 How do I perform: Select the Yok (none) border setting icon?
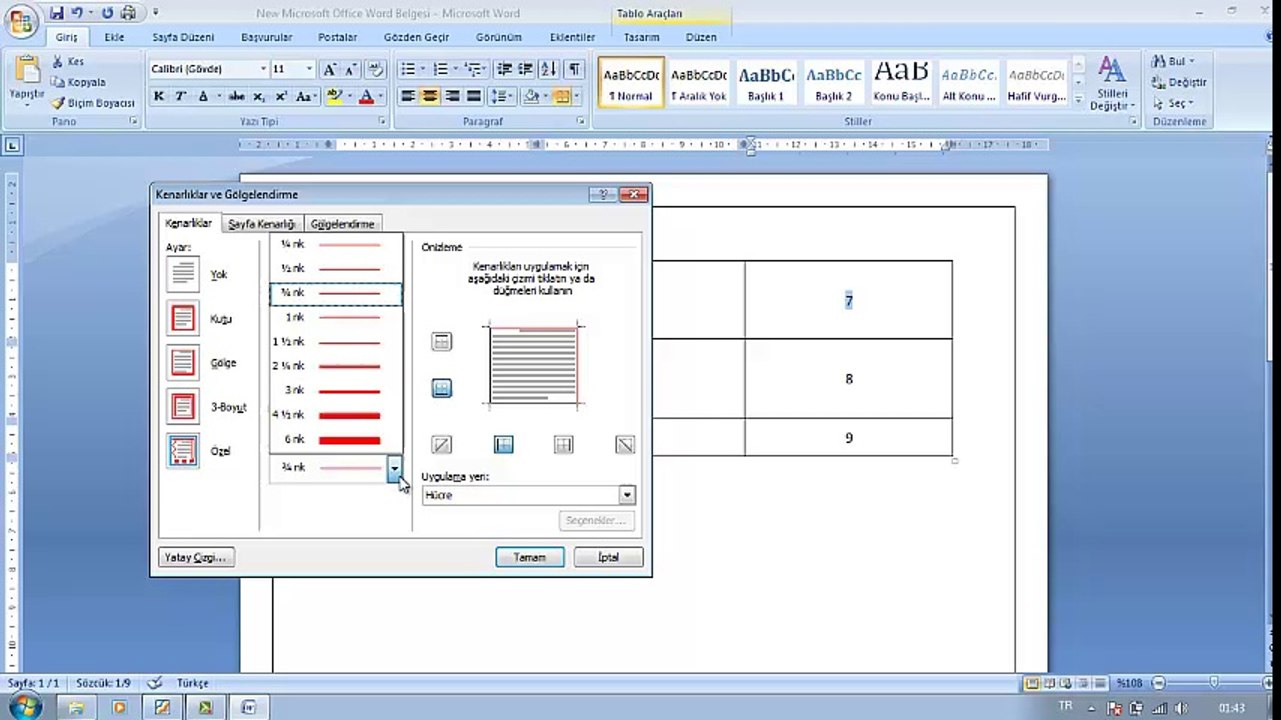[183, 273]
